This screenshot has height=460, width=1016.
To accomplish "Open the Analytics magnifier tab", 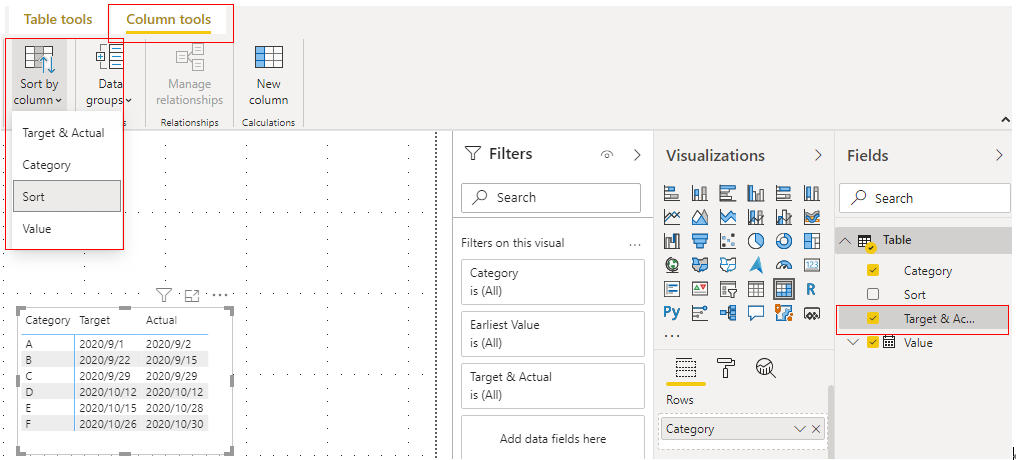I will 765,368.
